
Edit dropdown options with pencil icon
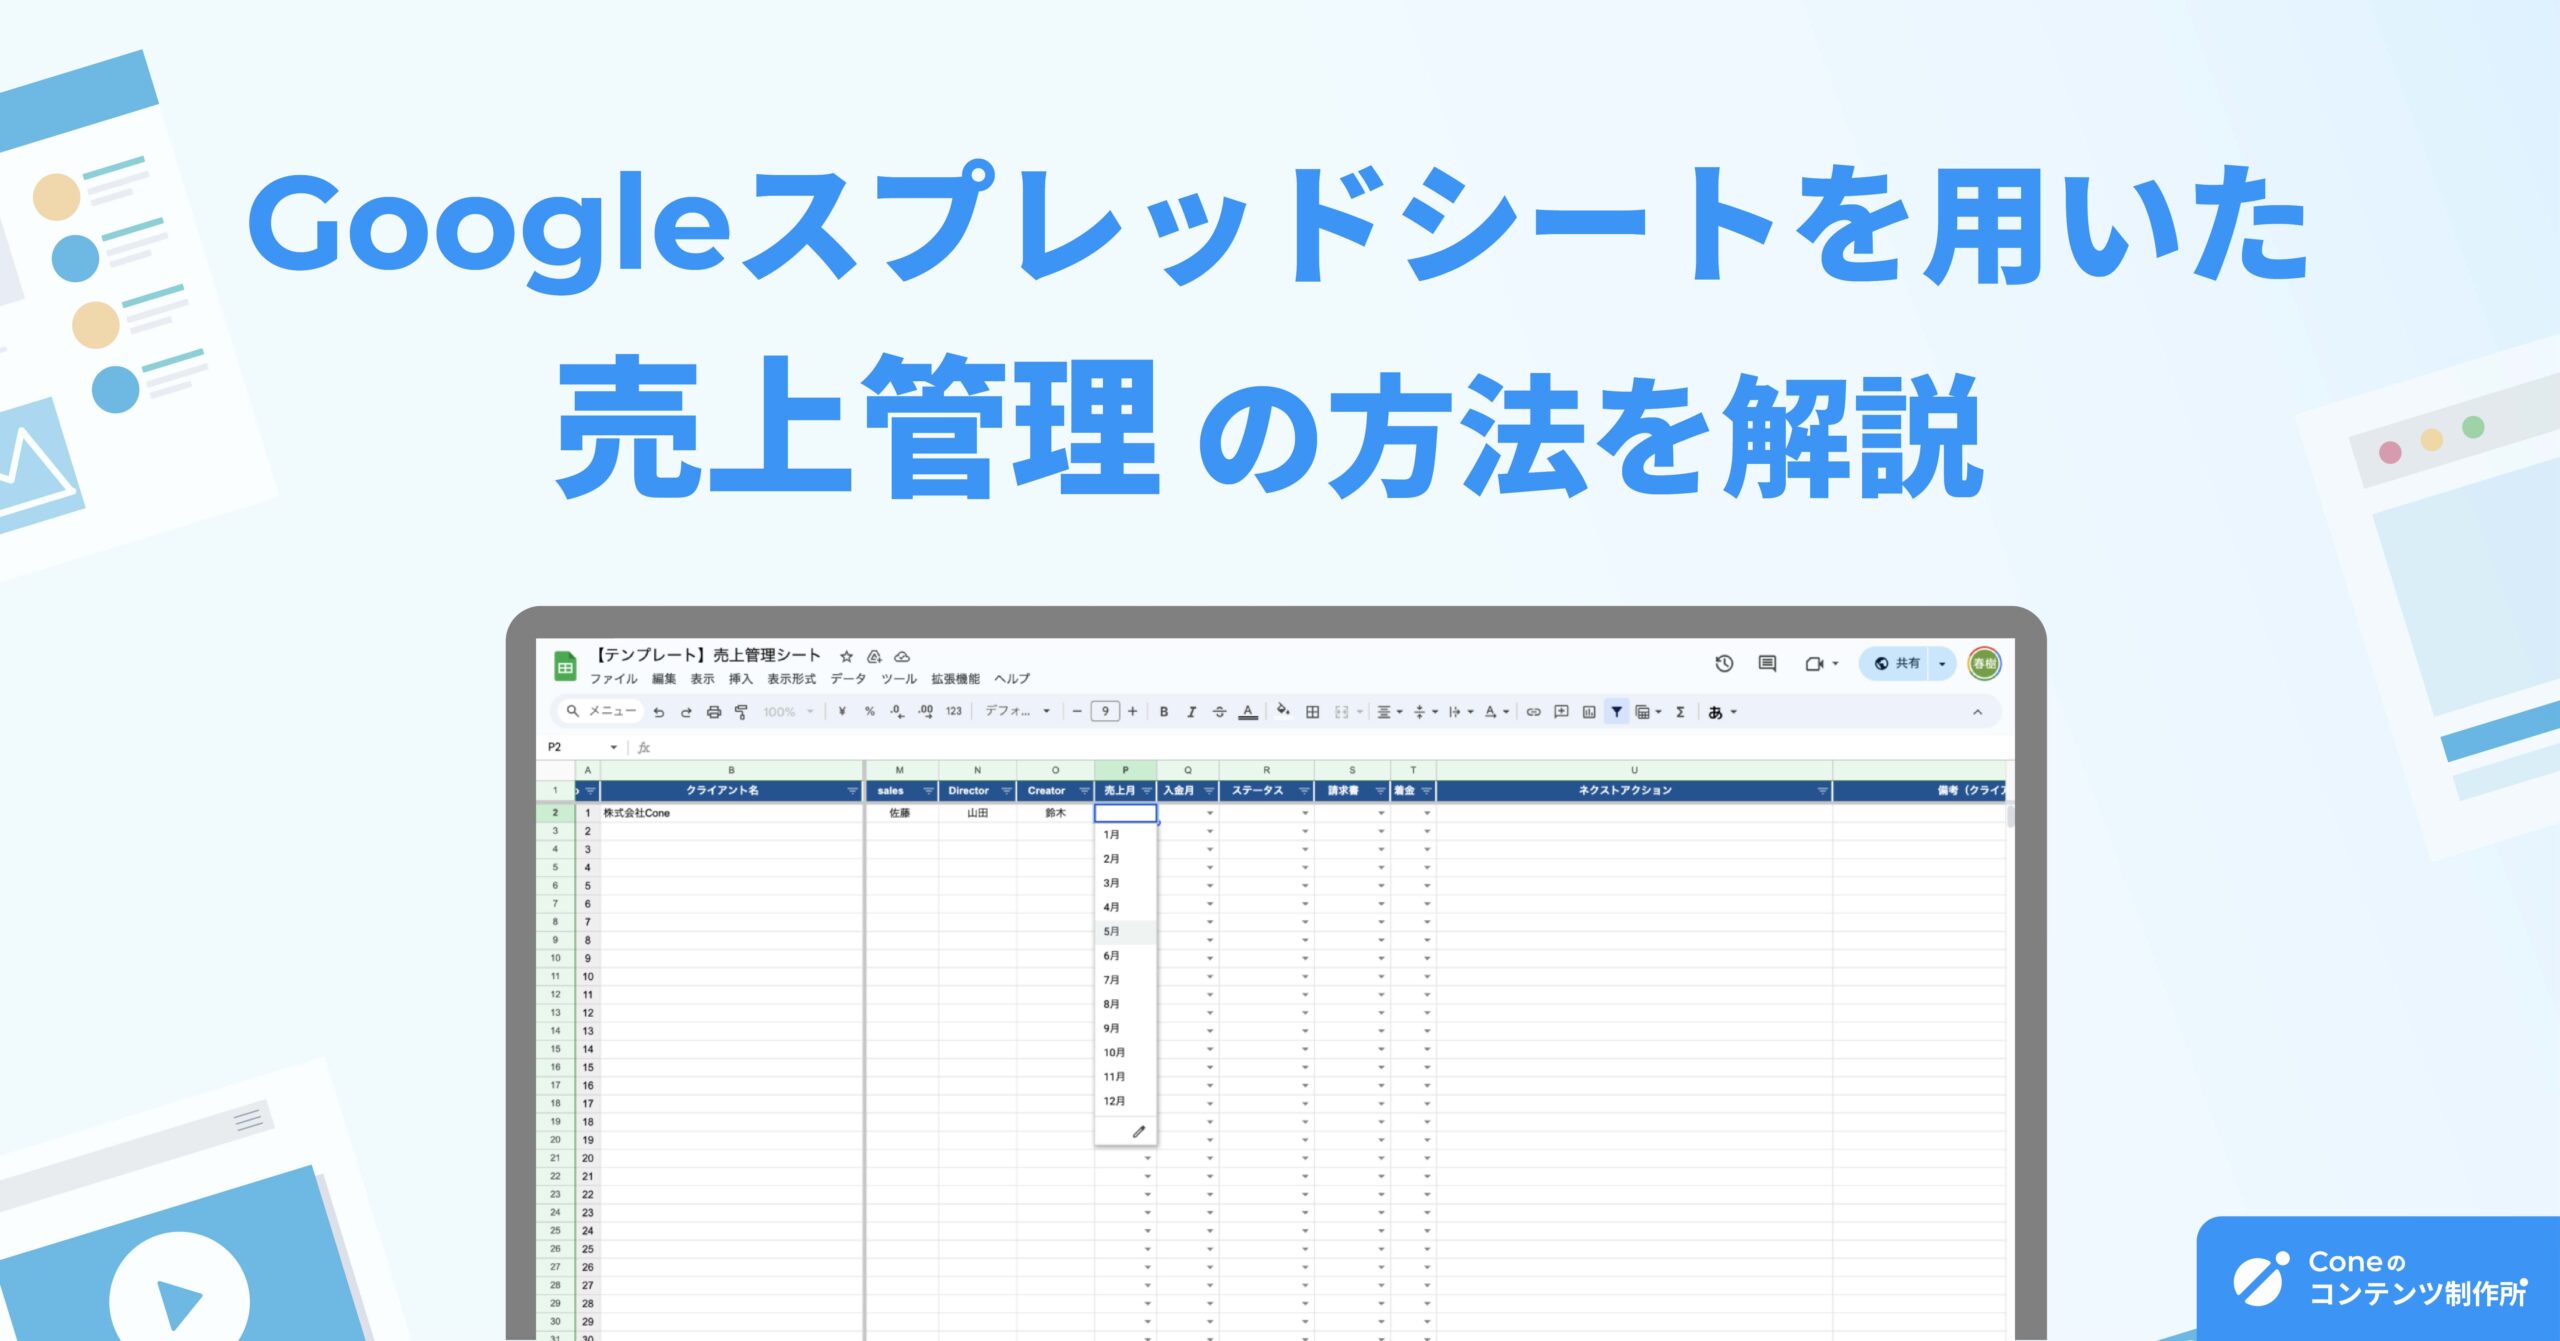point(1138,1132)
